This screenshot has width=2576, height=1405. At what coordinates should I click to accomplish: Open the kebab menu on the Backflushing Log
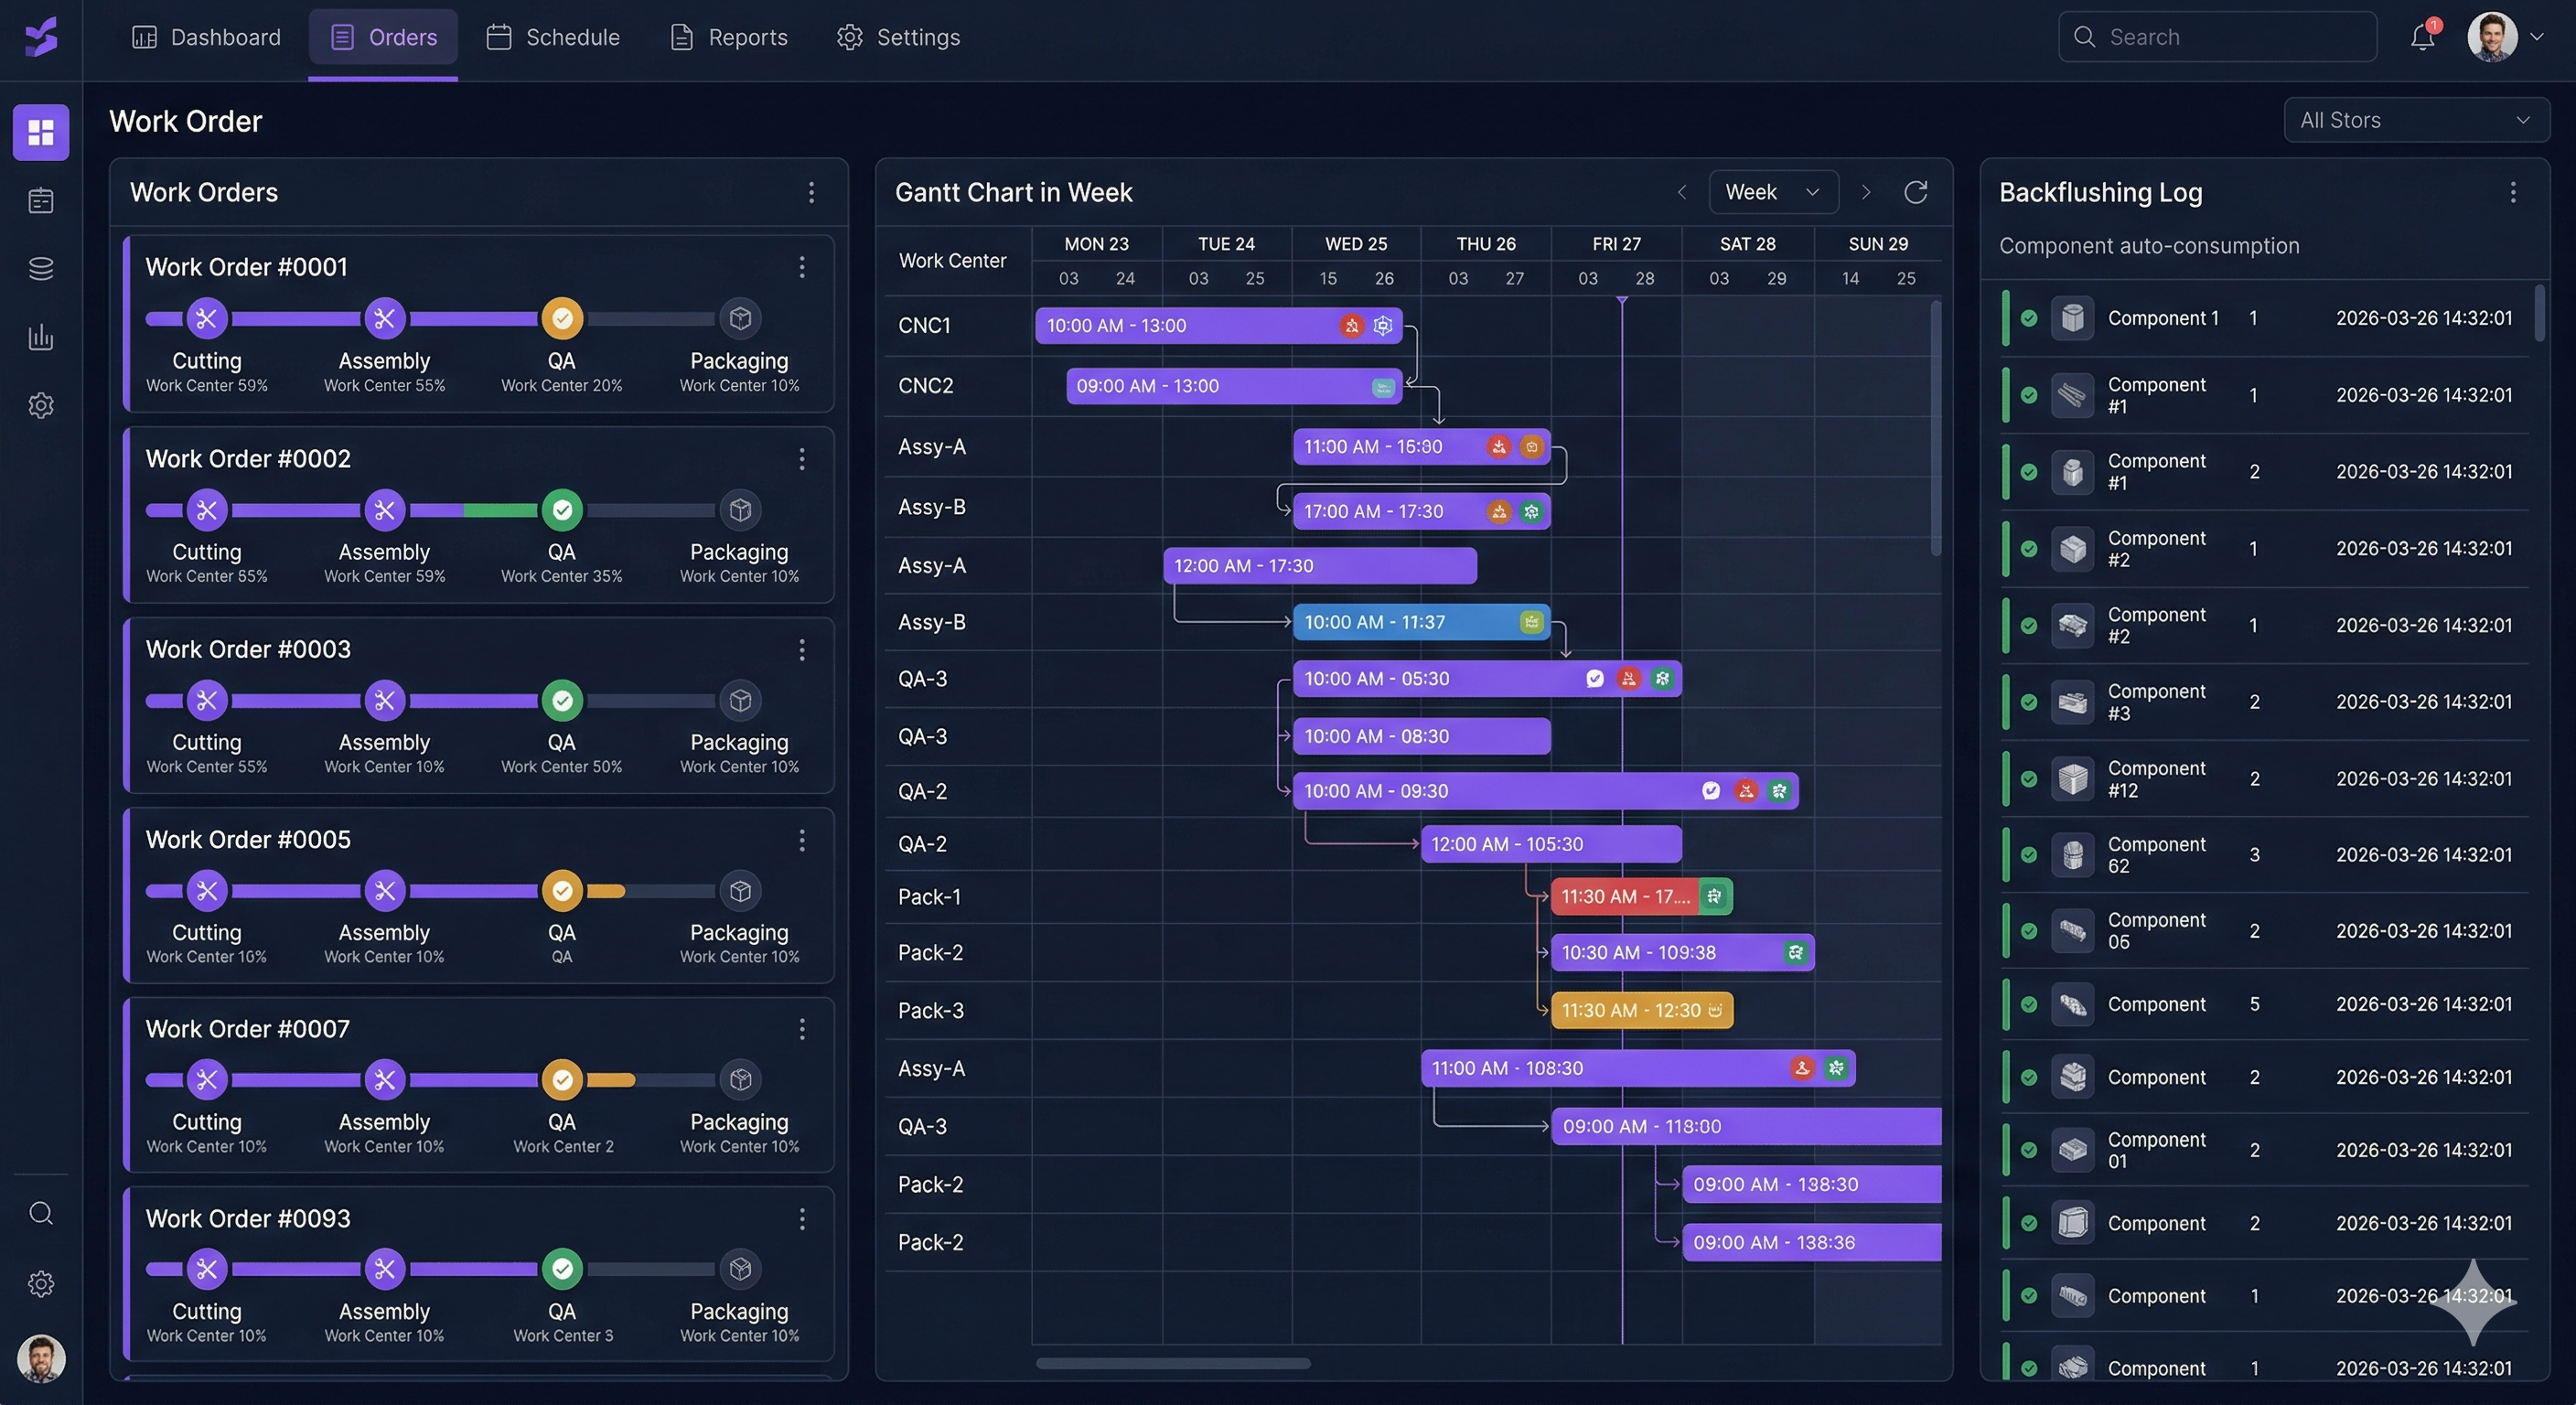[x=2513, y=192]
